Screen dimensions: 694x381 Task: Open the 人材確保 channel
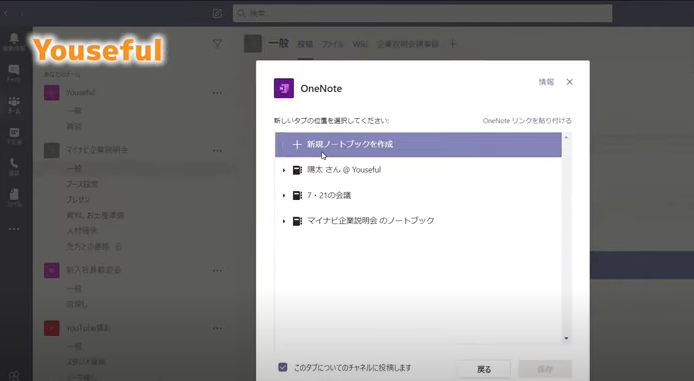[81, 231]
